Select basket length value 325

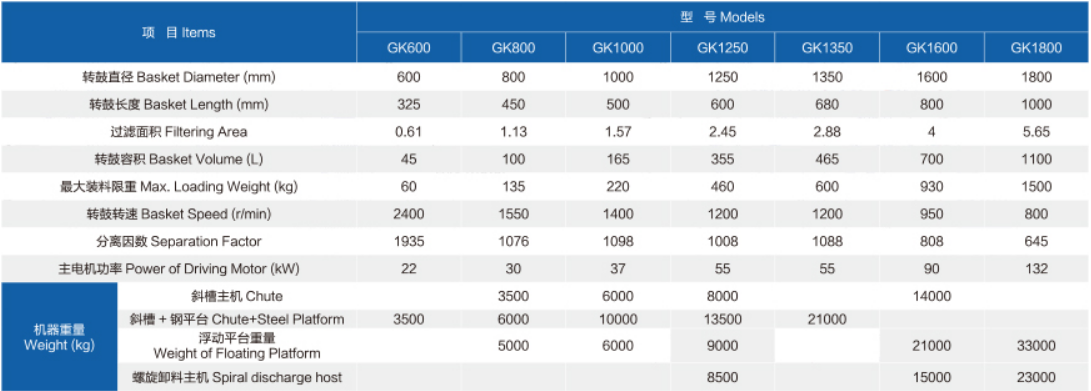(x=409, y=104)
